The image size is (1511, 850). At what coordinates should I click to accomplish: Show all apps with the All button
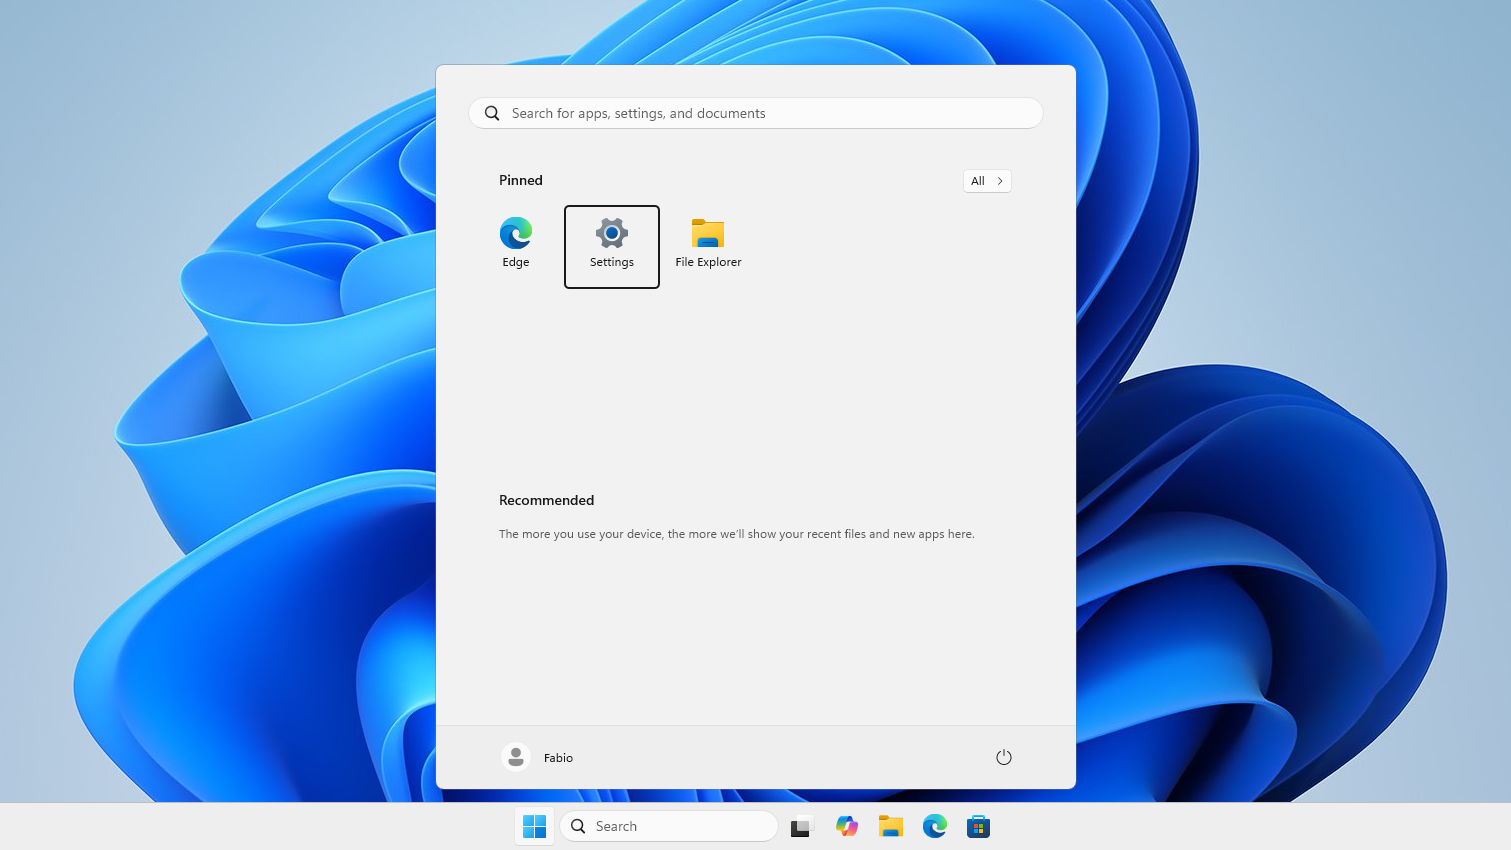(987, 181)
